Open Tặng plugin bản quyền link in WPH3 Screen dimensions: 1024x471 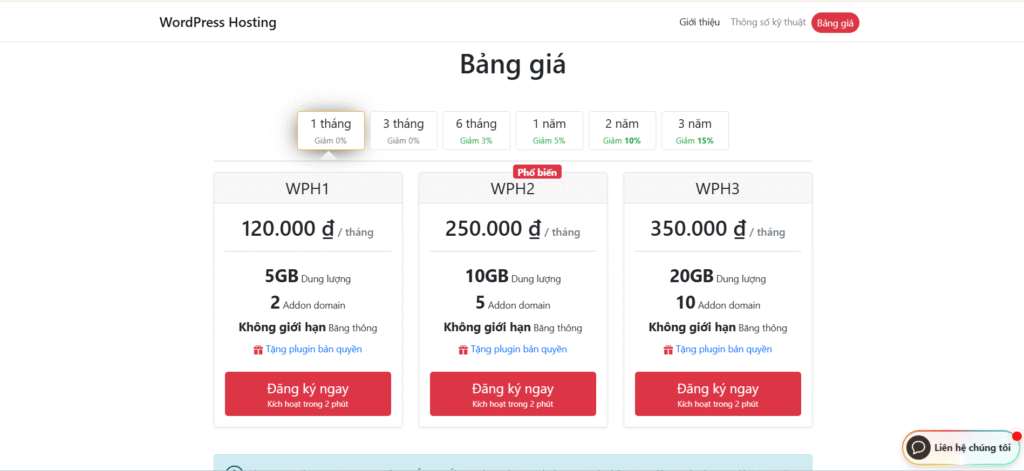(724, 350)
